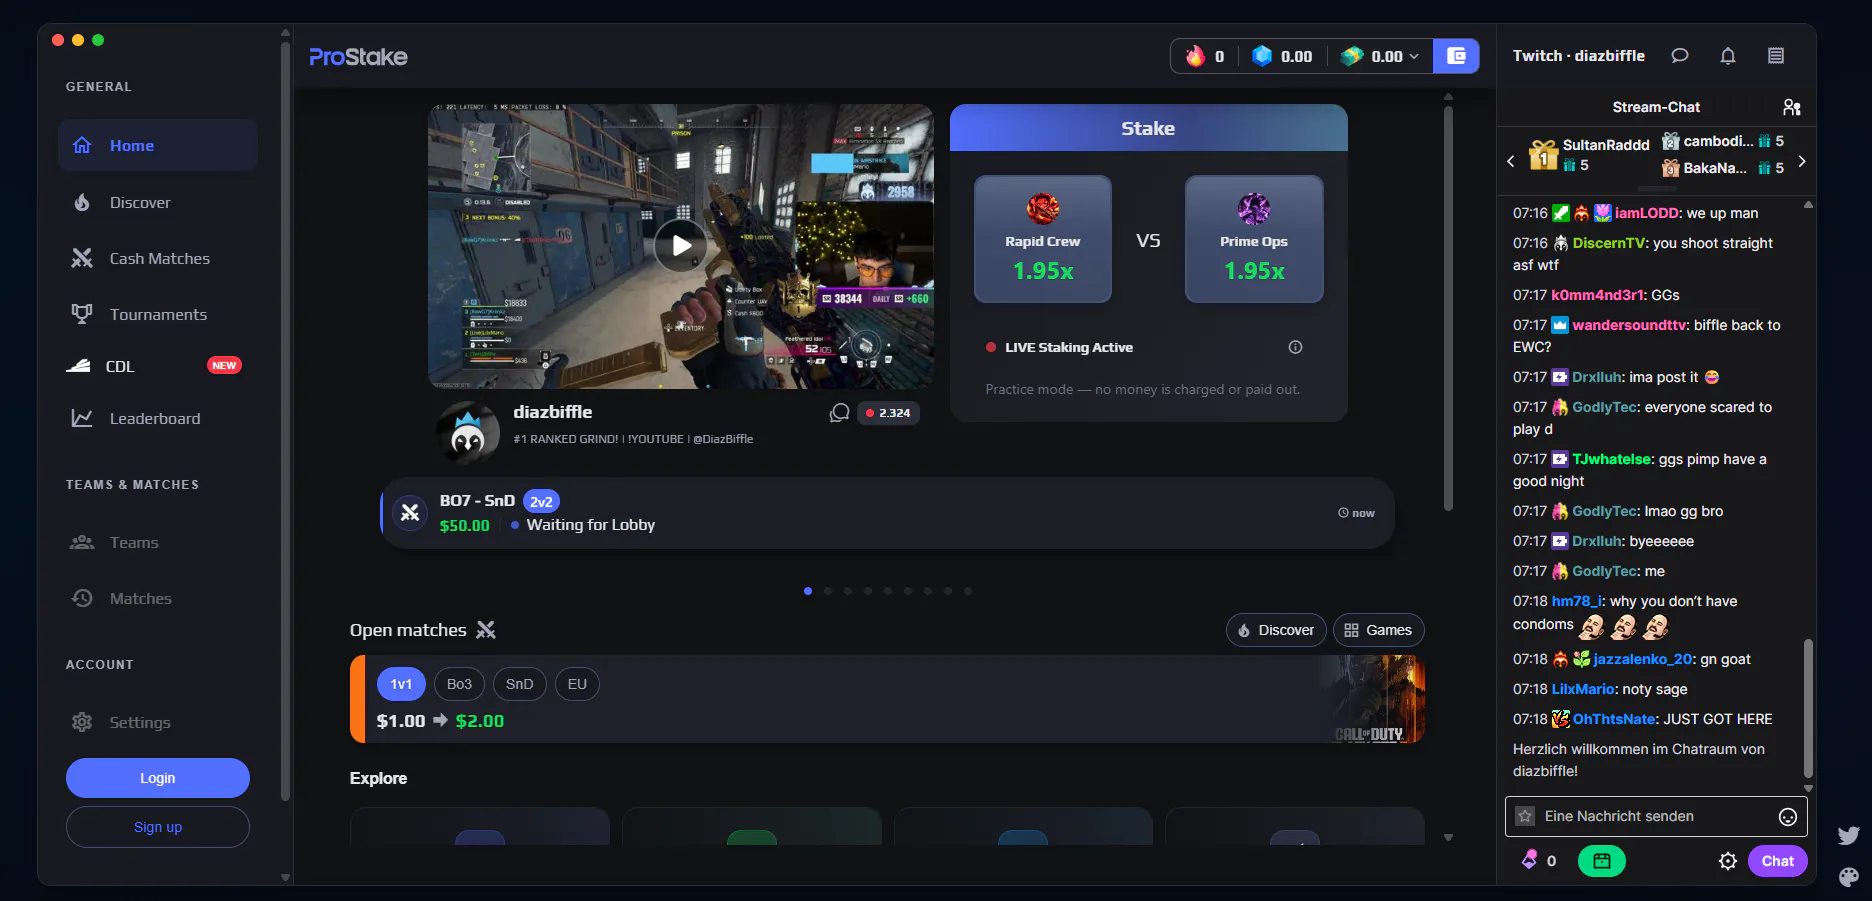Select the second carousel dot
Viewport: 1872px width, 901px height.
tap(828, 591)
